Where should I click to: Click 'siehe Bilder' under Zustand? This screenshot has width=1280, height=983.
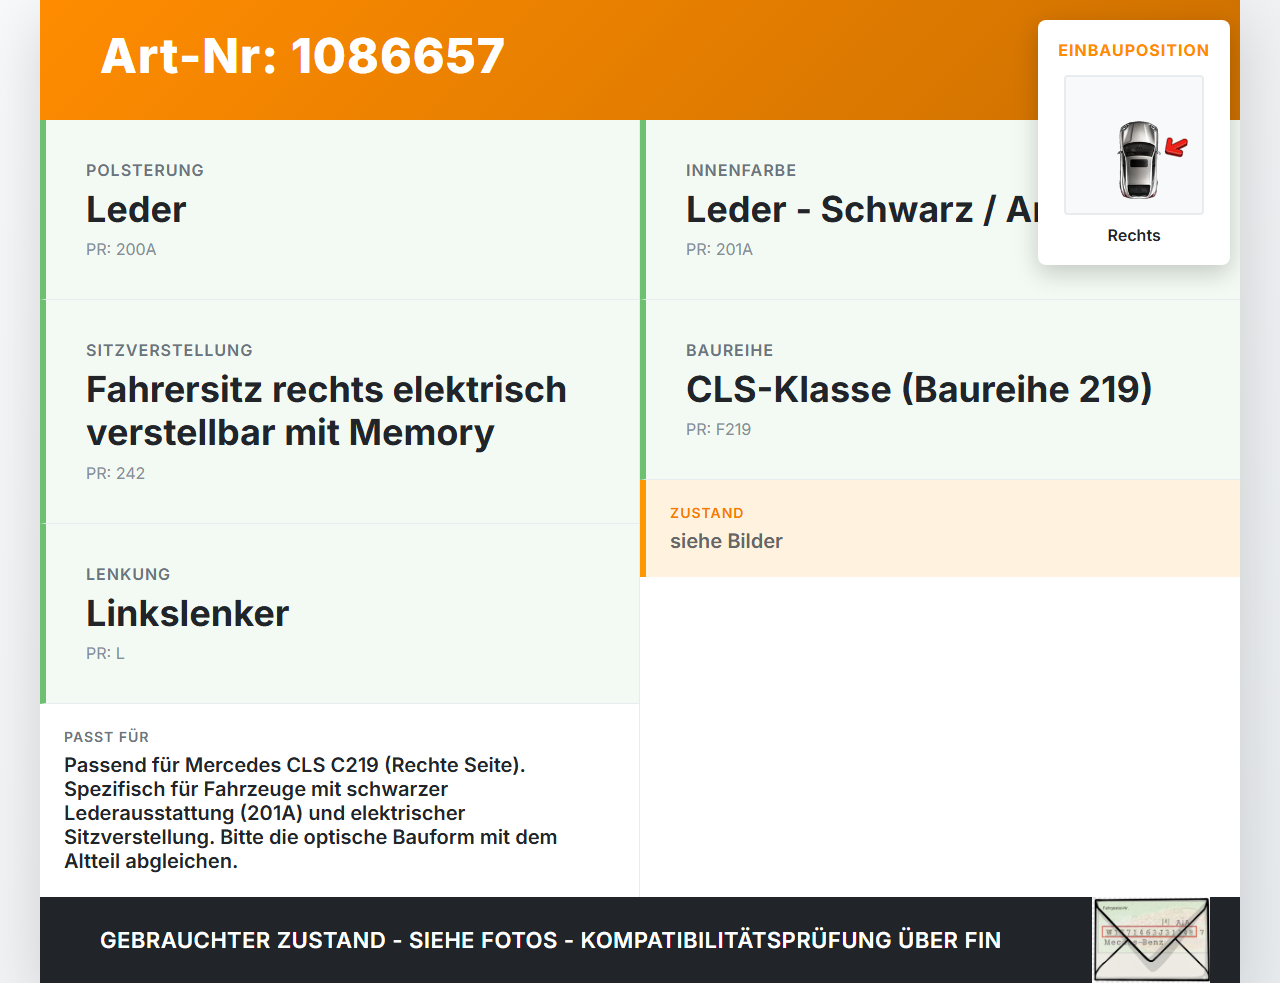pos(726,541)
